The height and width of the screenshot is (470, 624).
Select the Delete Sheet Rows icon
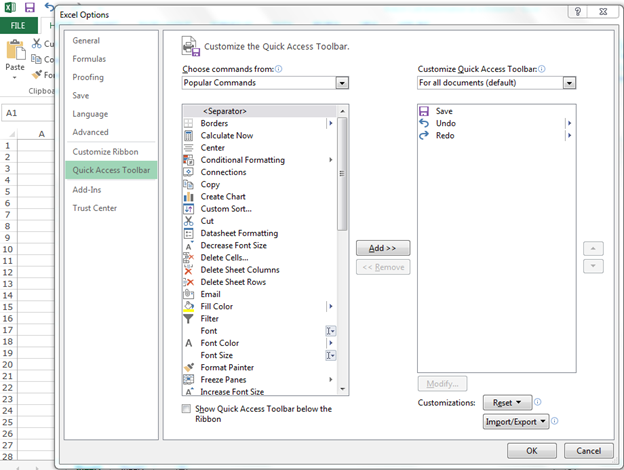tap(188, 282)
